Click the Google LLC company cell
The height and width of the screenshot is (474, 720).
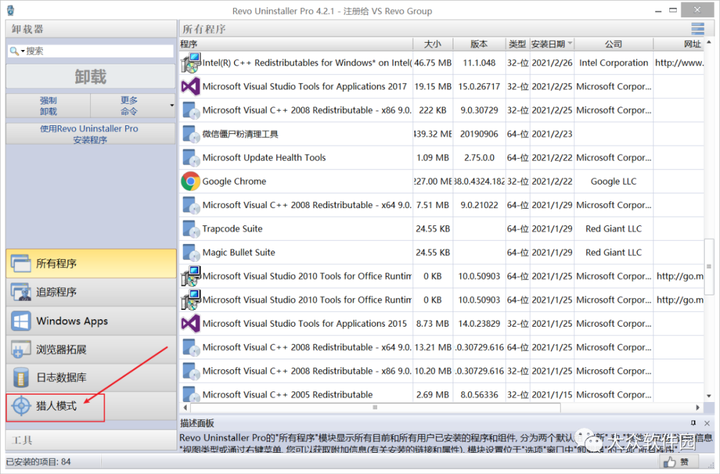point(613,181)
